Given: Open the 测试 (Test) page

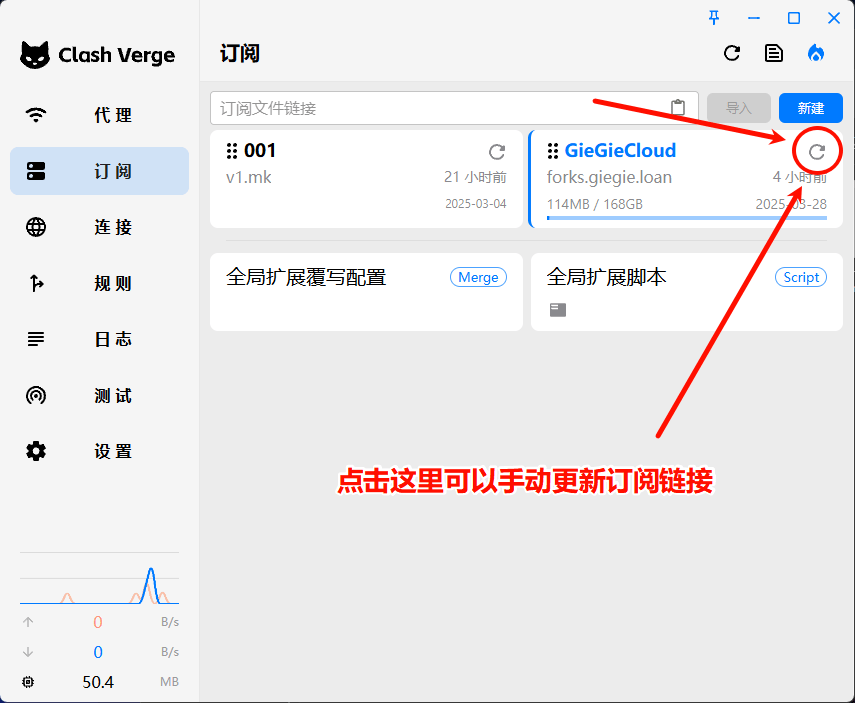Looking at the screenshot, I should click(x=99, y=395).
